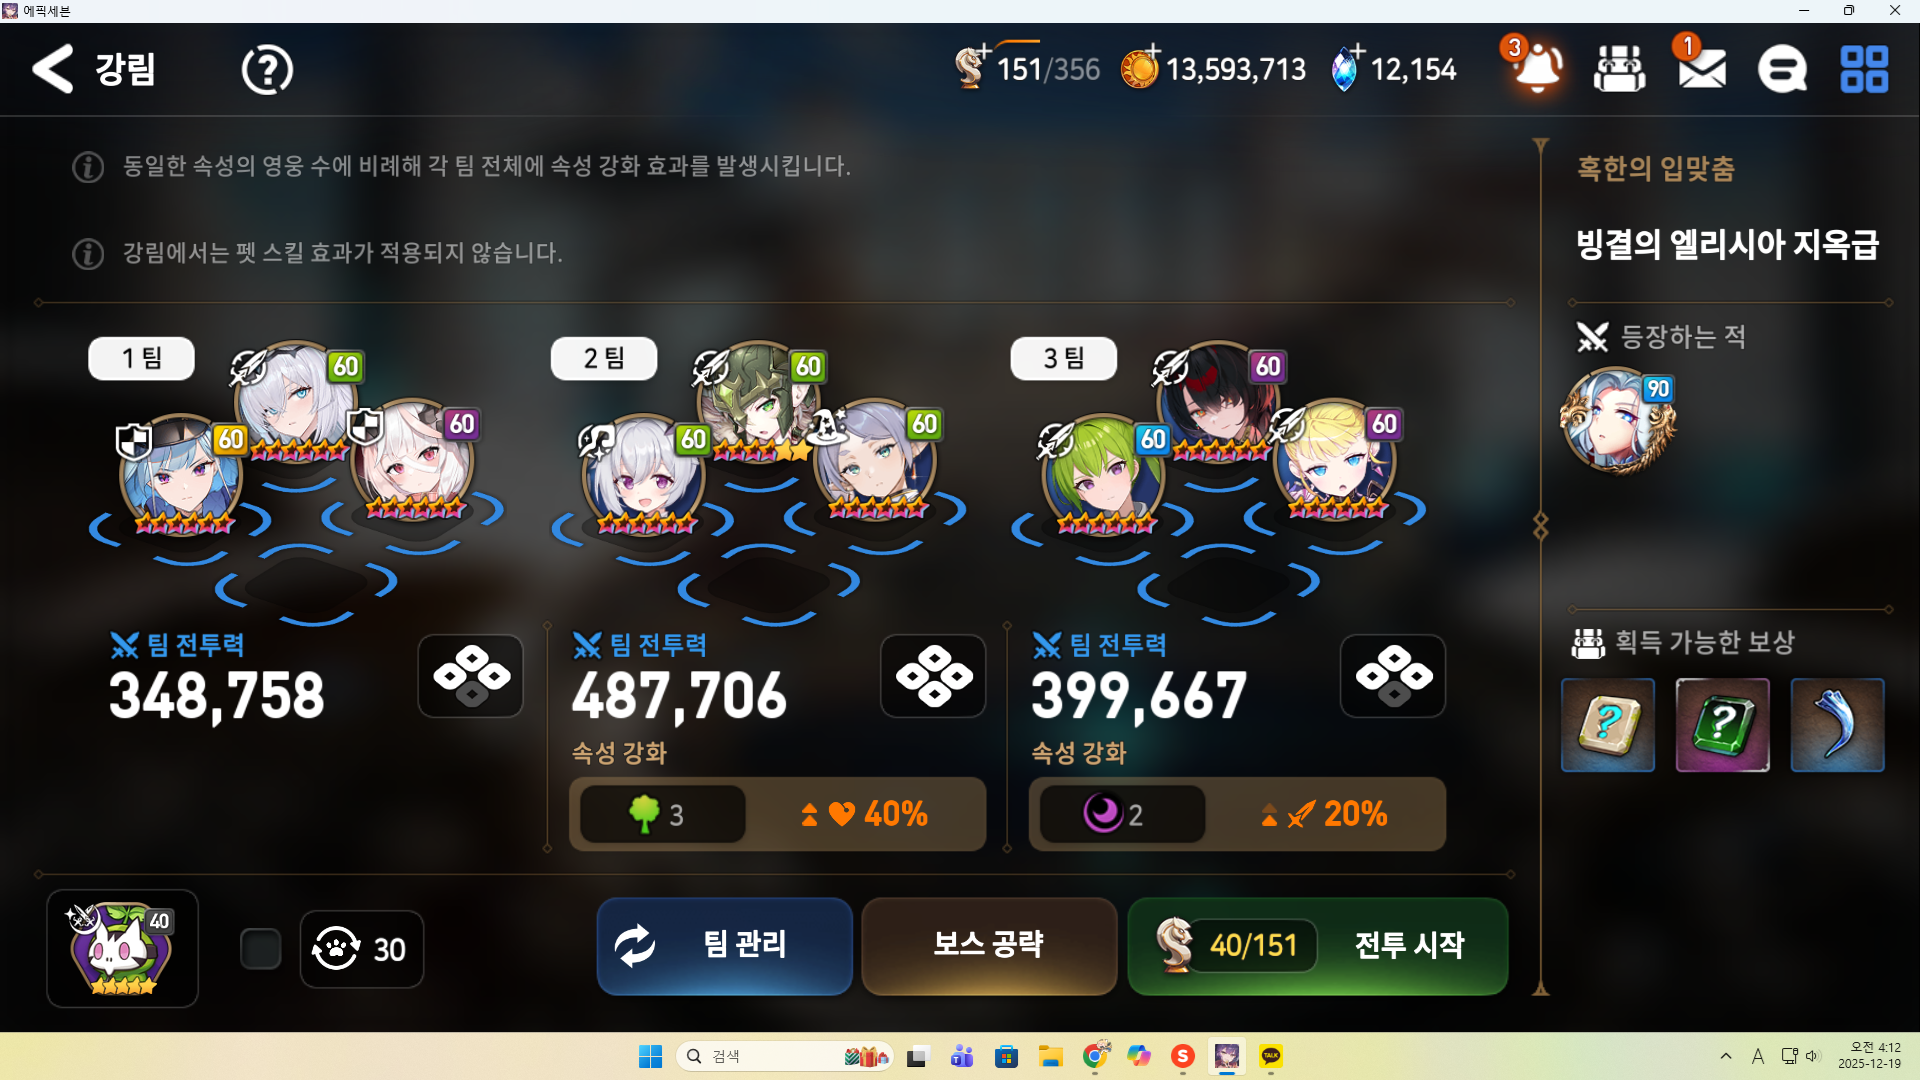Click the 팀 관리 button
This screenshot has width=1920, height=1080.
(725, 946)
